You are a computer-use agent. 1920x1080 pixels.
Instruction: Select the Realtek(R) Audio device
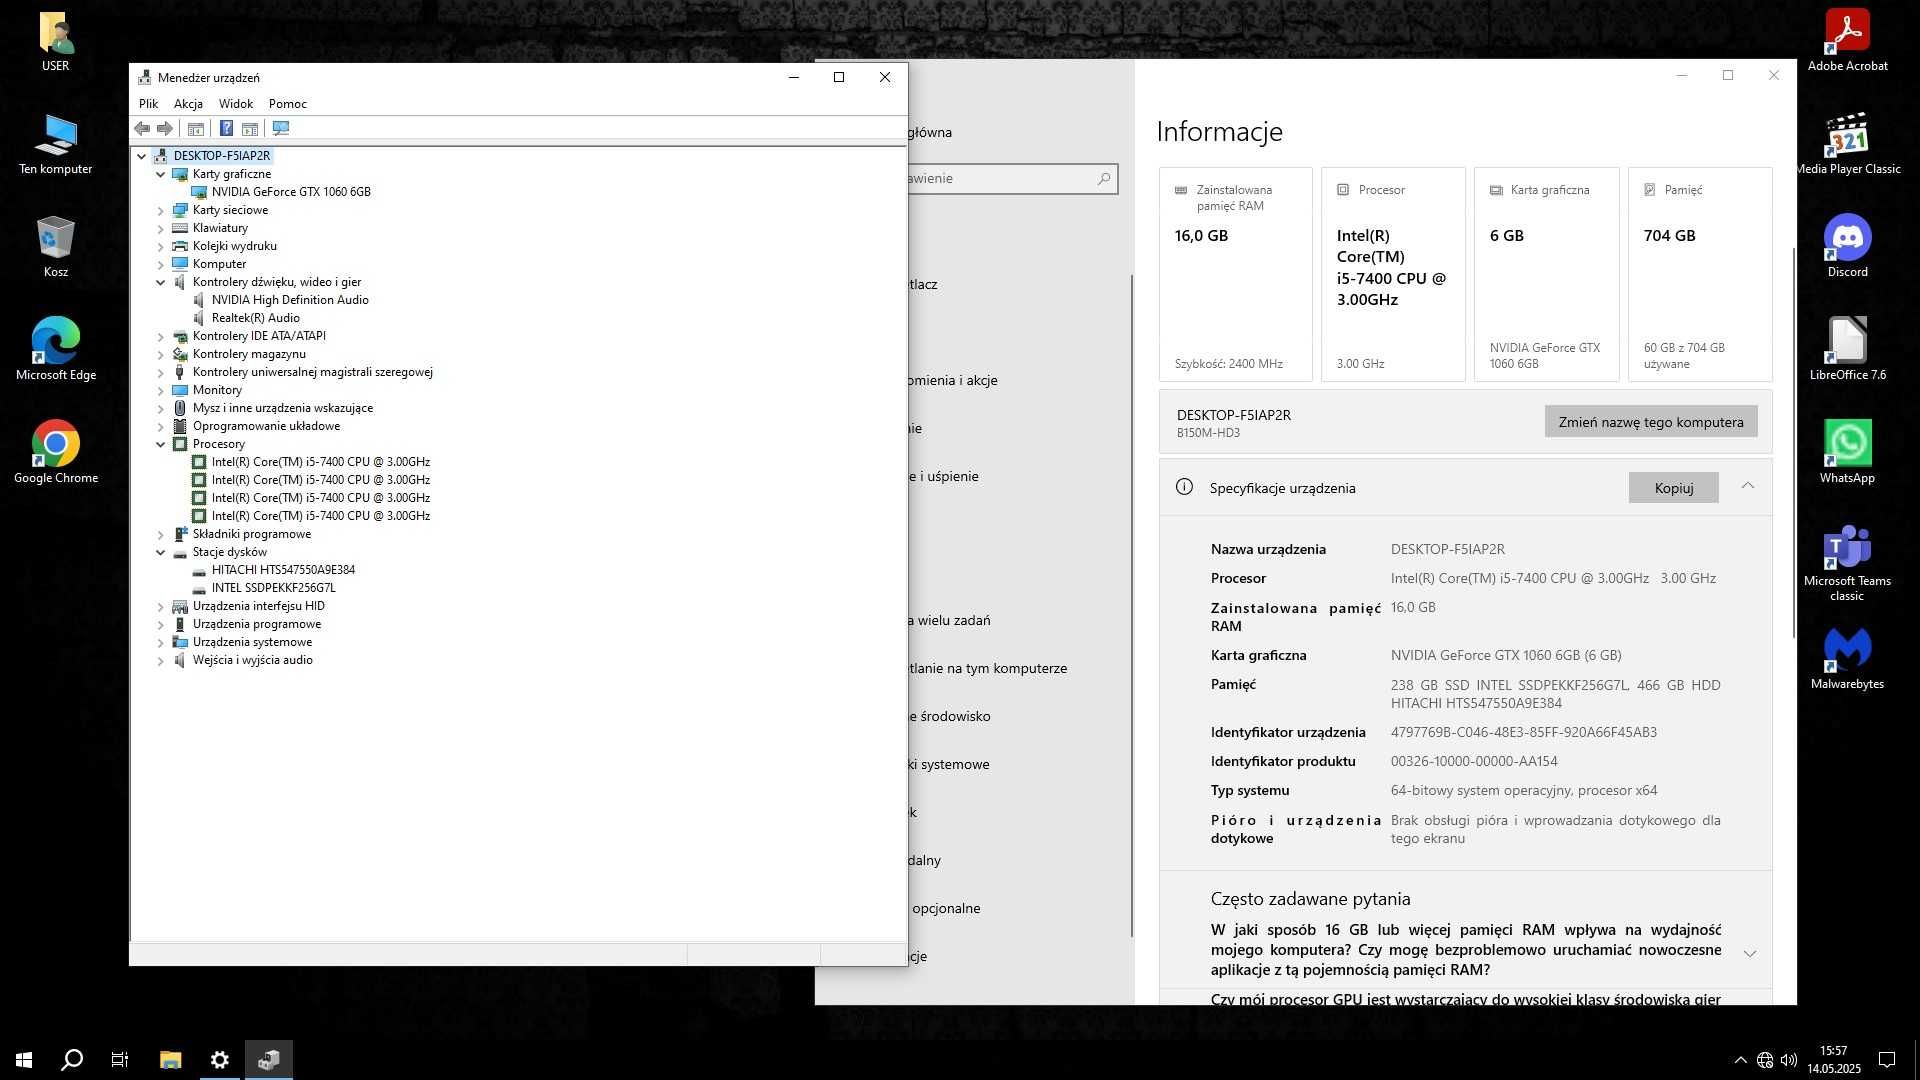pyautogui.click(x=255, y=318)
